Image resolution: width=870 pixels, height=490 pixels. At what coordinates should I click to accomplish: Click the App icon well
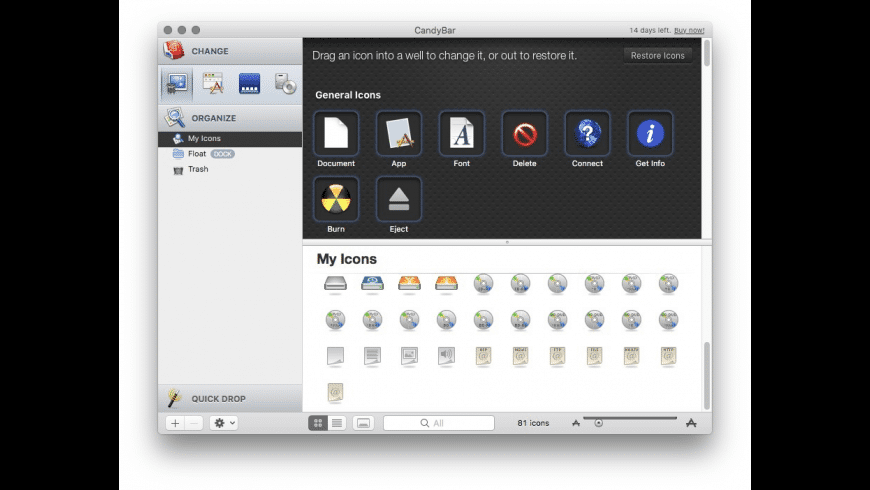pos(399,134)
